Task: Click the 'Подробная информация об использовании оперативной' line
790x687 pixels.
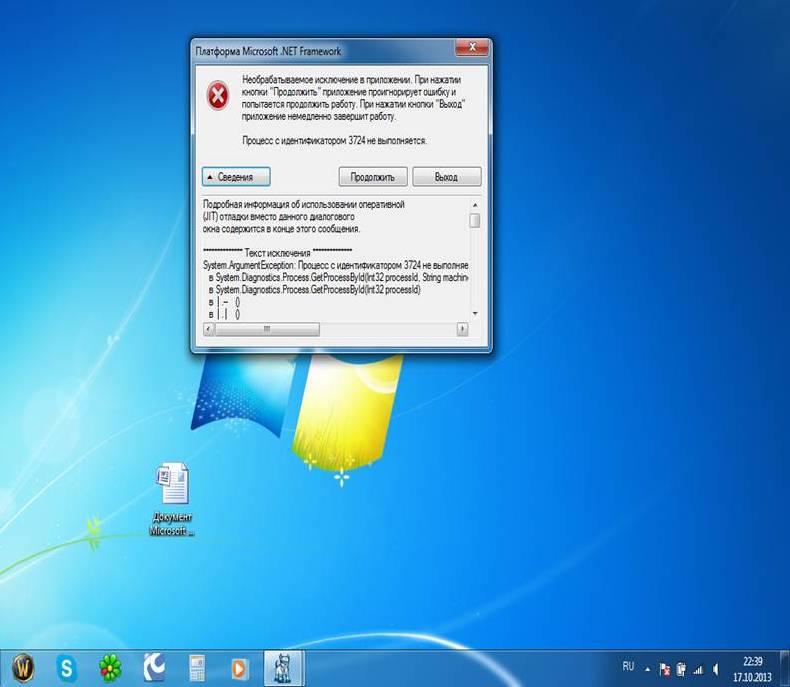Action: tap(304, 204)
